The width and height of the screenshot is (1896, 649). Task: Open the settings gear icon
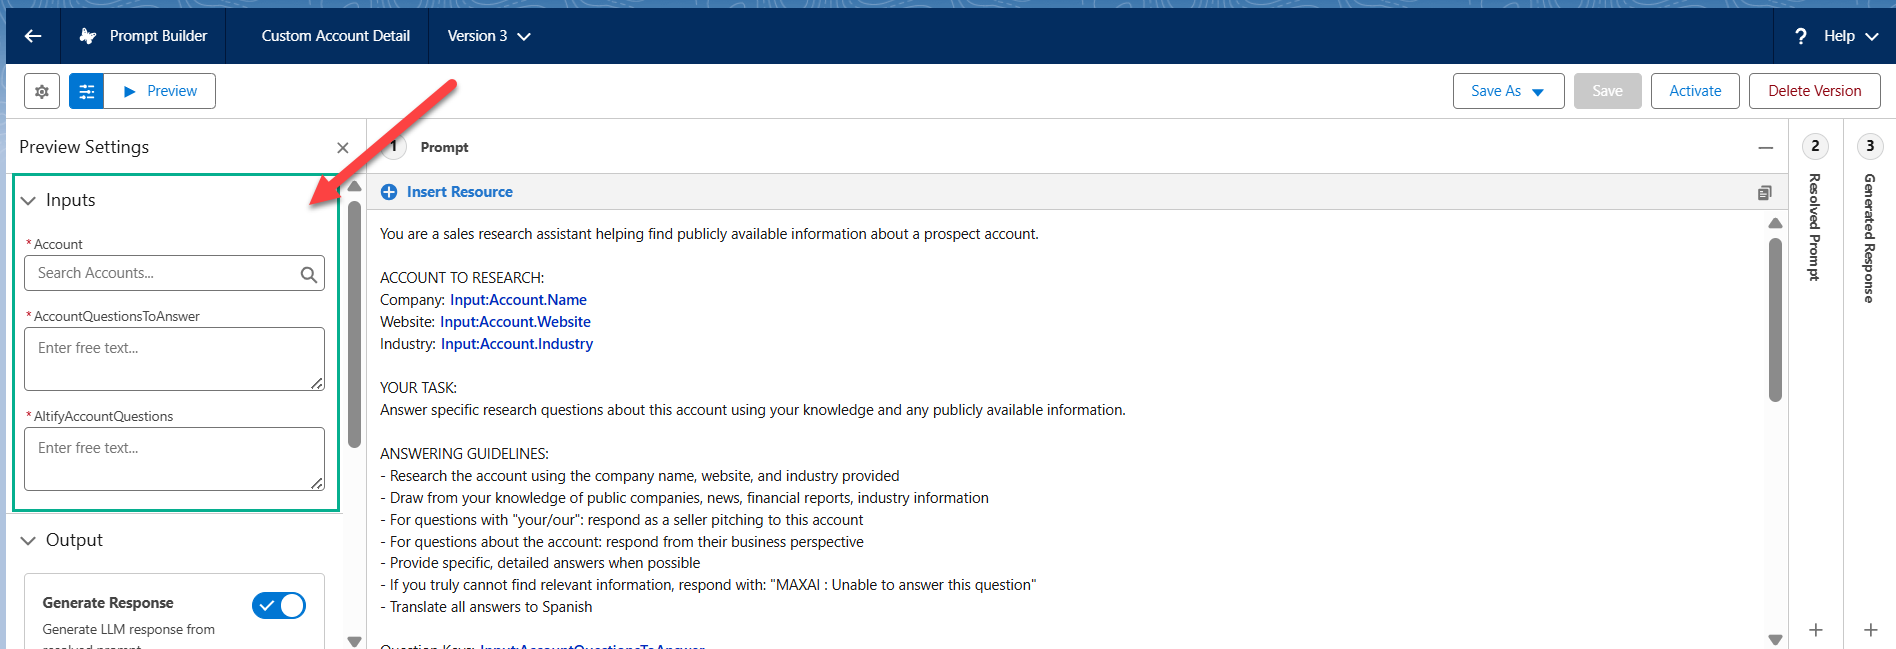(x=42, y=91)
